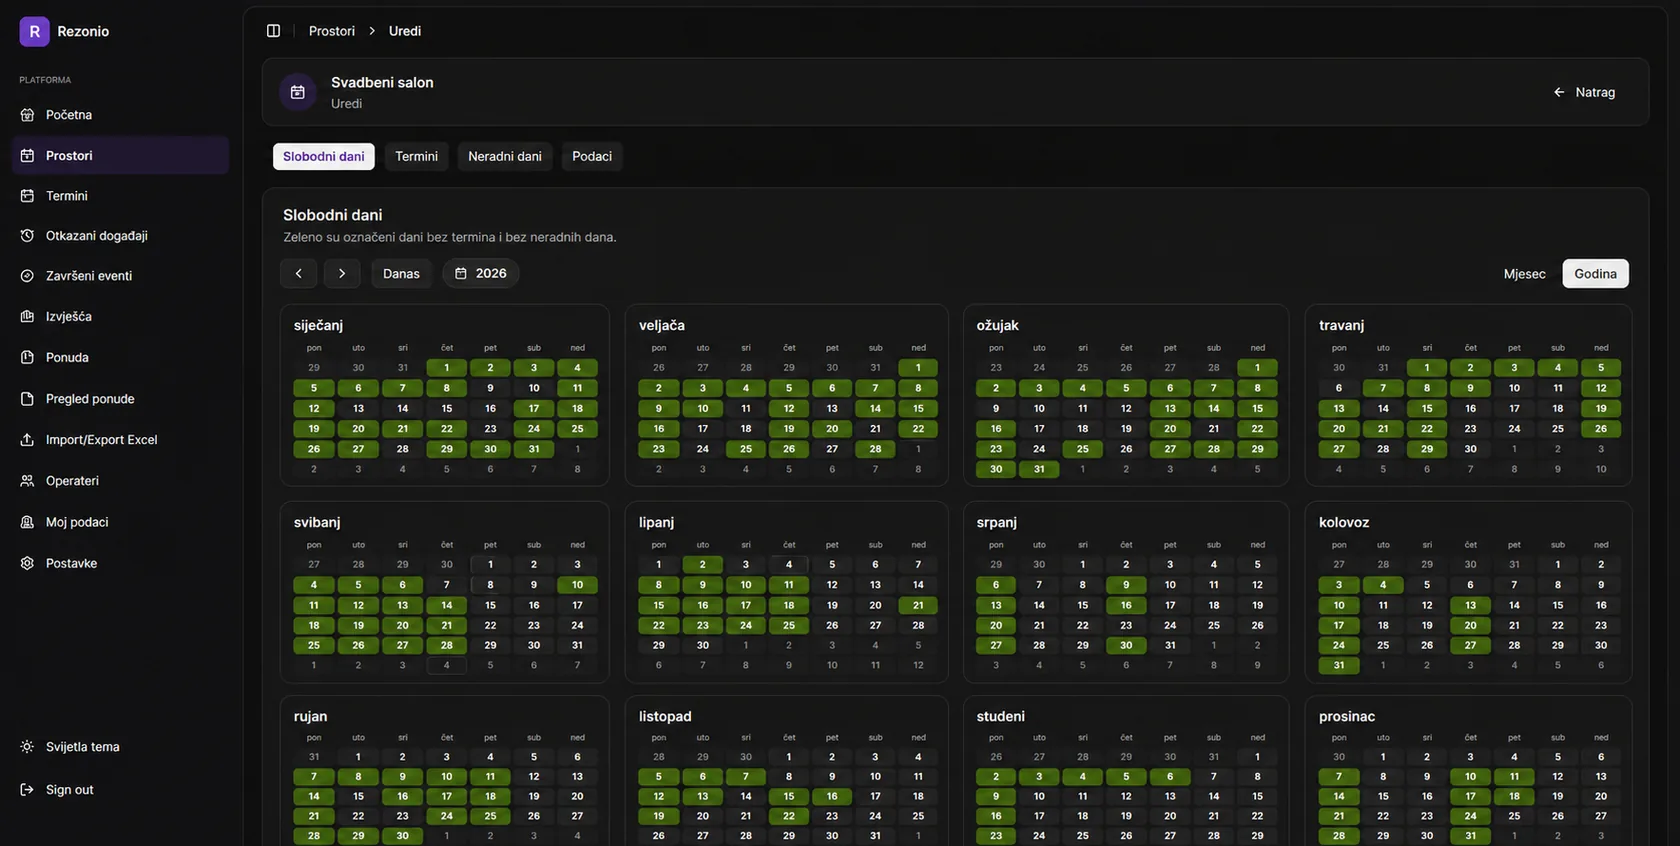Click the rujan month title
Image resolution: width=1680 pixels, height=846 pixels.
pos(310,717)
